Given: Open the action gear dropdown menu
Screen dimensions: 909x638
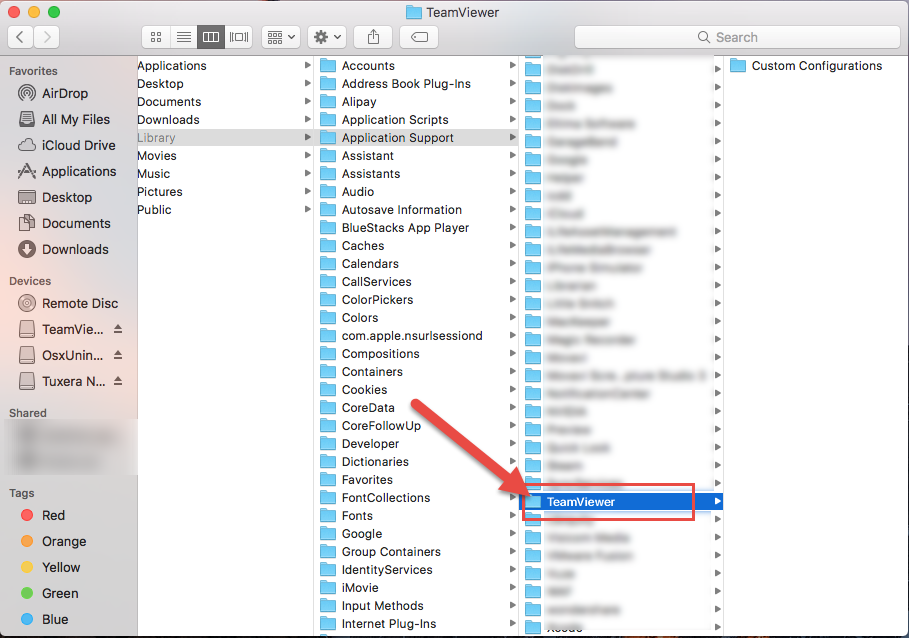Looking at the screenshot, I should coord(326,37).
